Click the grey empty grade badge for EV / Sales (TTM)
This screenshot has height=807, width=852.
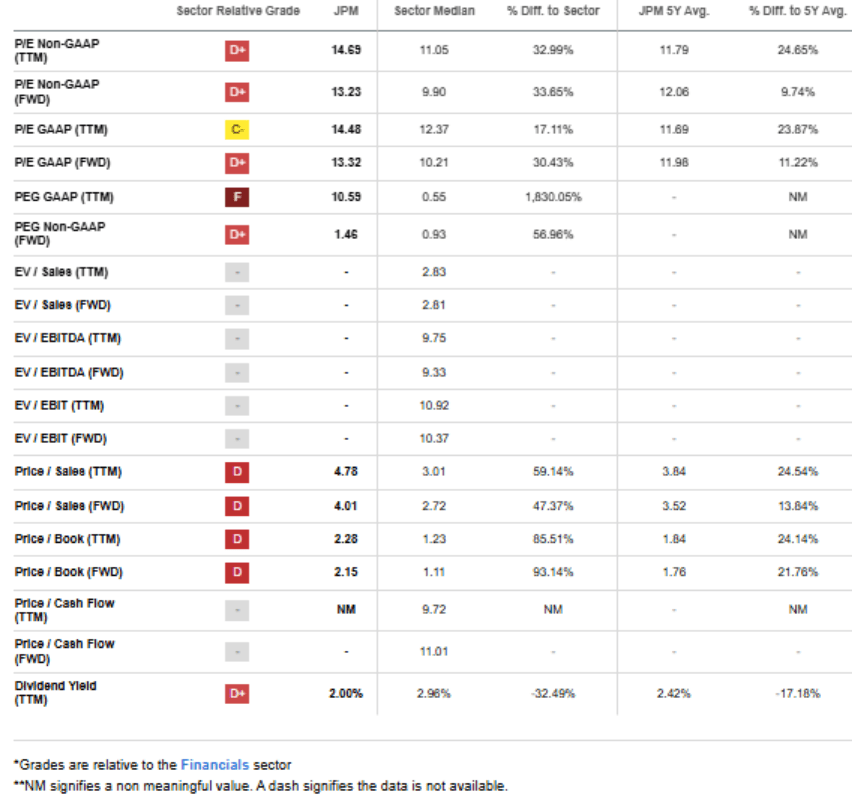[x=237, y=272]
